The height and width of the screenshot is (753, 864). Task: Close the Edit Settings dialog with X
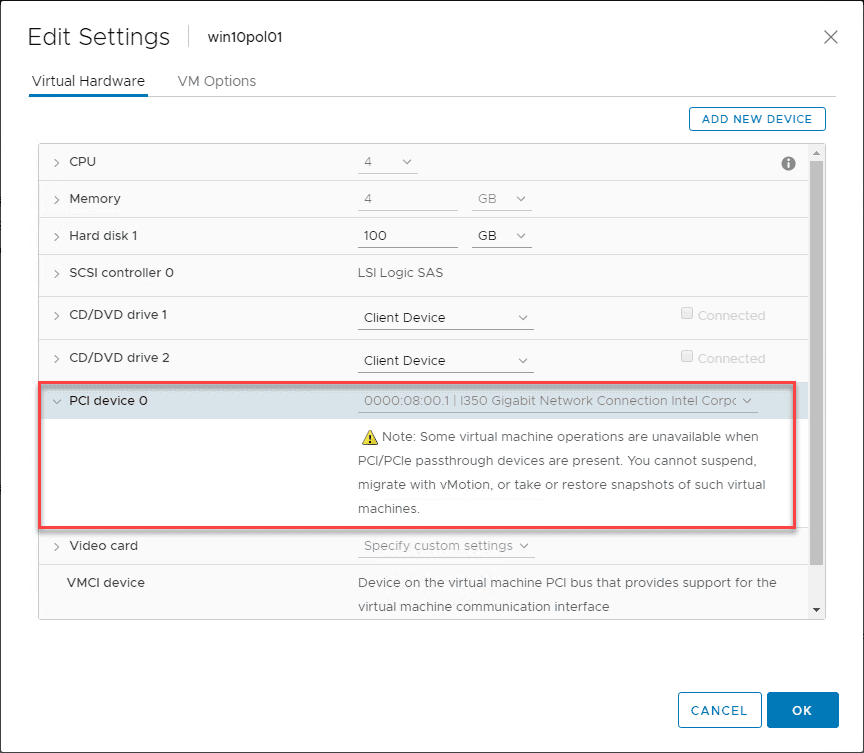[830, 37]
